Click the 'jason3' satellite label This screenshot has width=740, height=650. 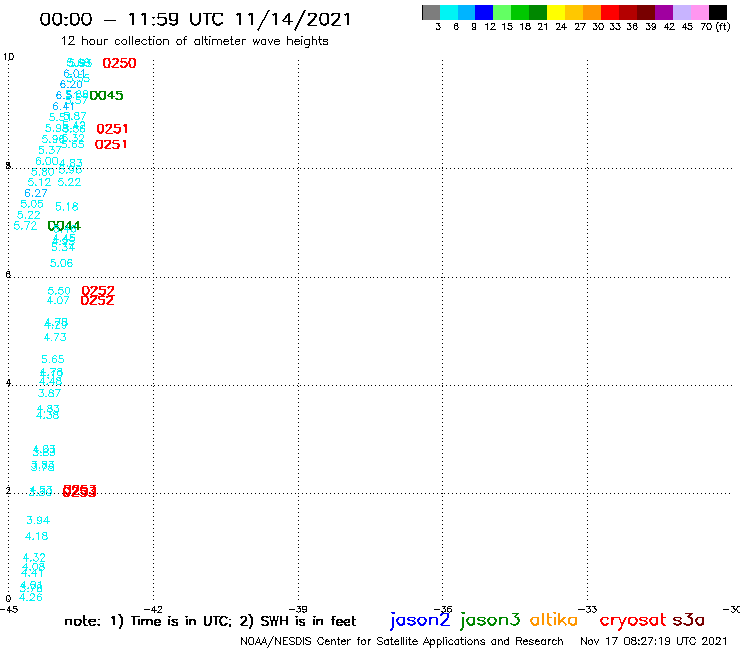click(x=490, y=620)
